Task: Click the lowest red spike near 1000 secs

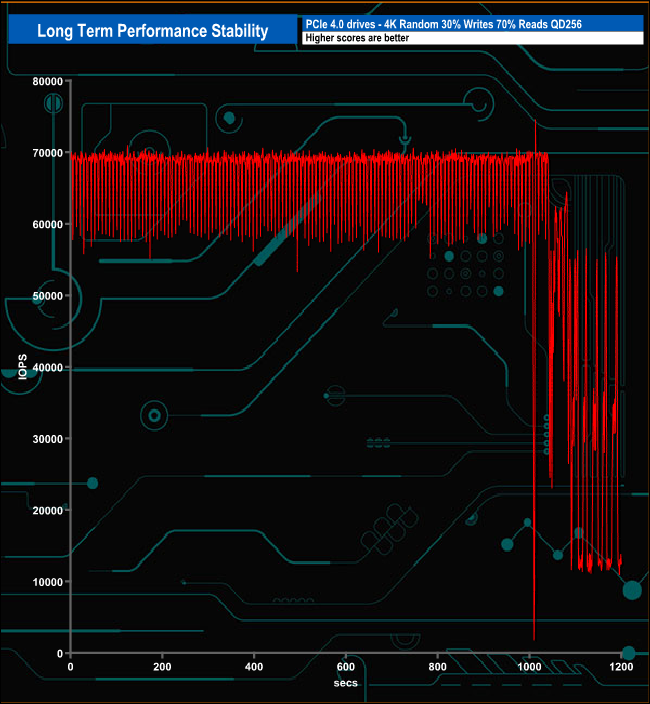Action: click(535, 636)
